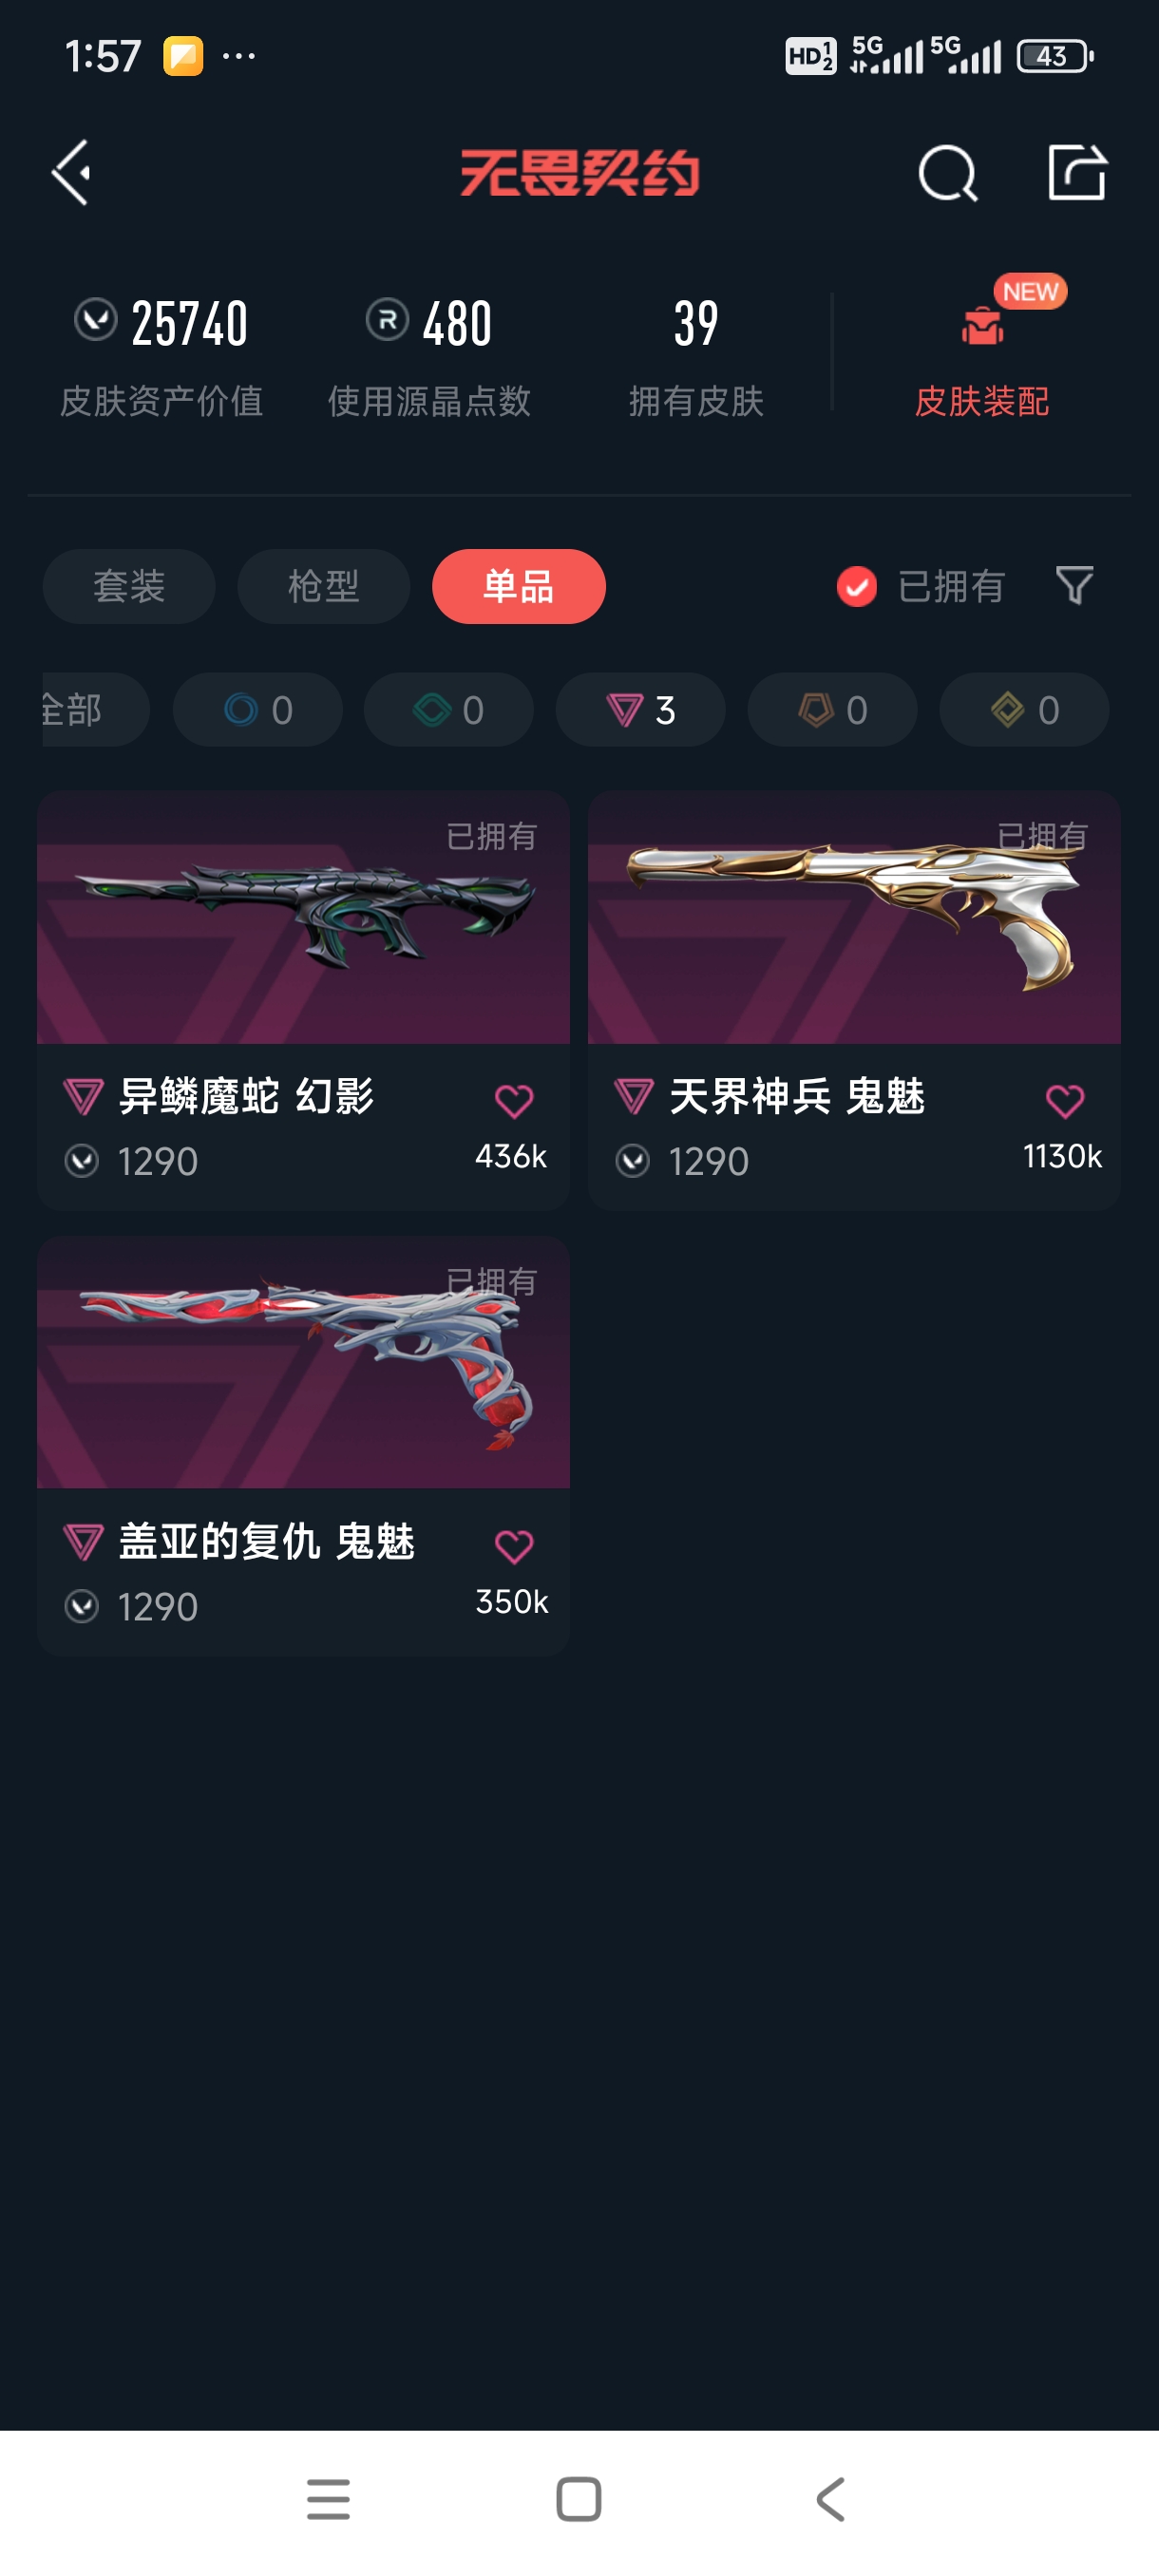Favorite 天界神兵 鬼魅 with heart icon
The height and width of the screenshot is (2576, 1159).
(1065, 1101)
